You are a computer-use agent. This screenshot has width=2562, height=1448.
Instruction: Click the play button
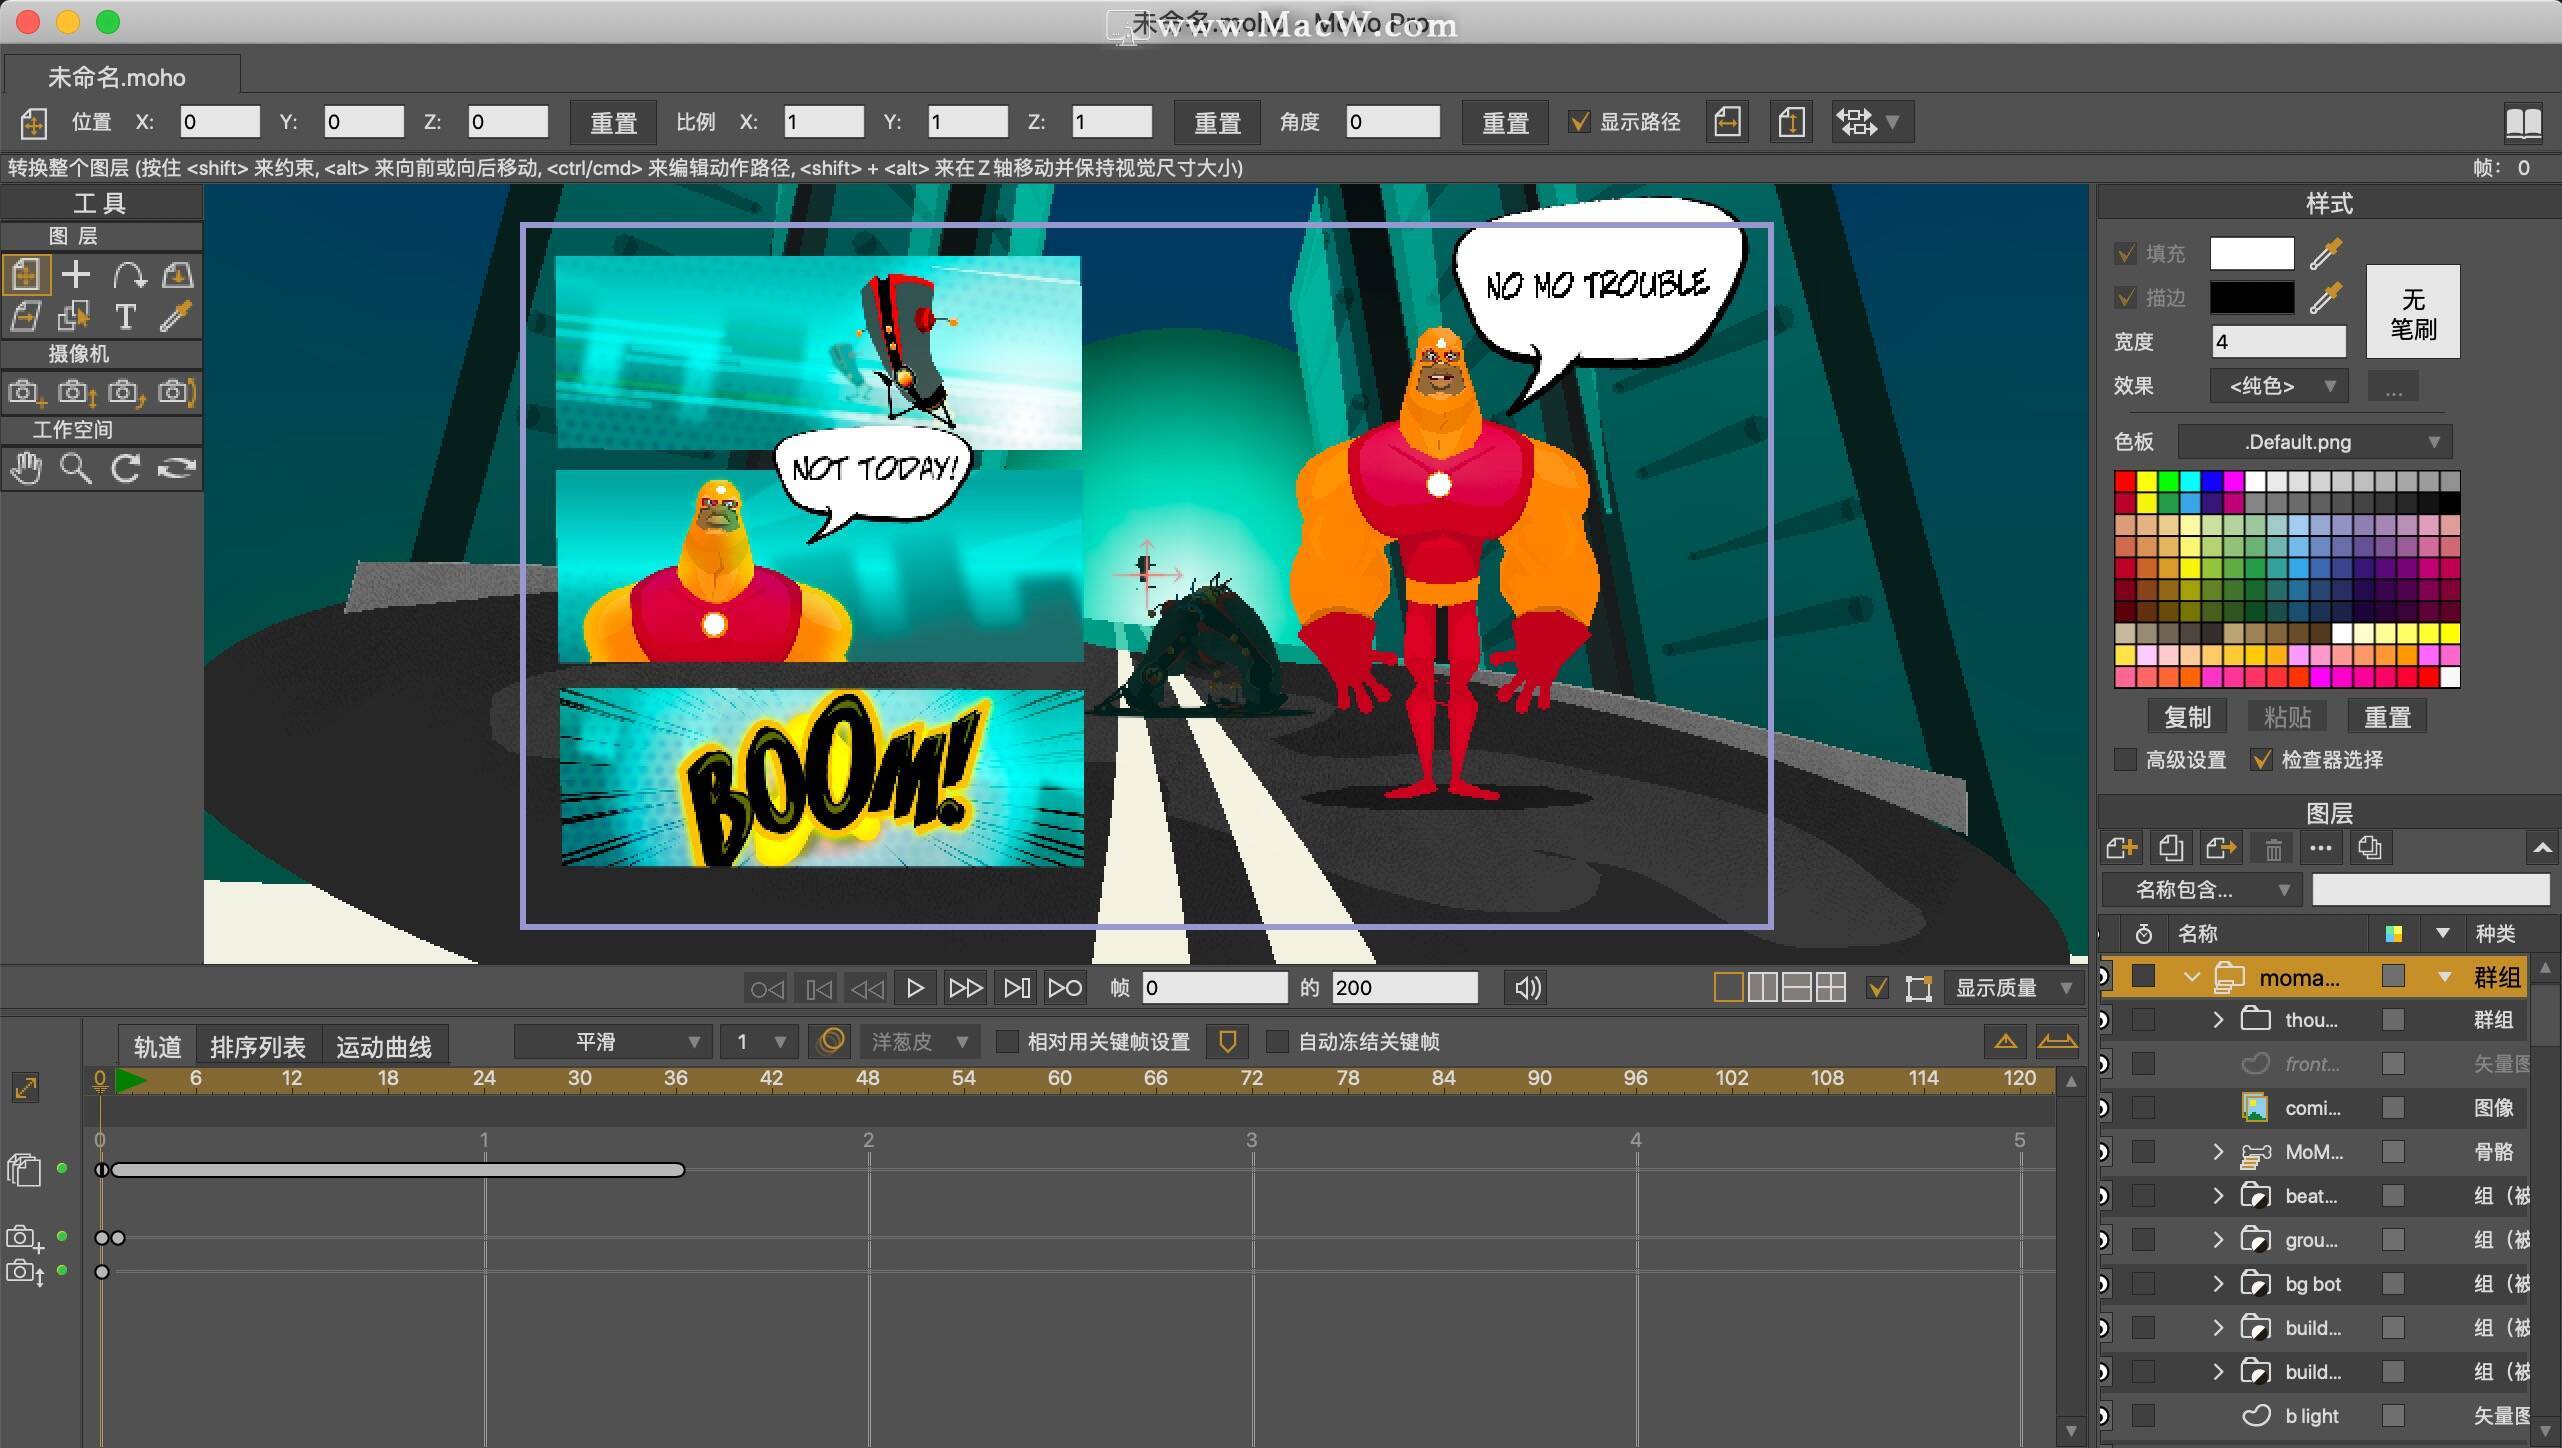pos(915,988)
